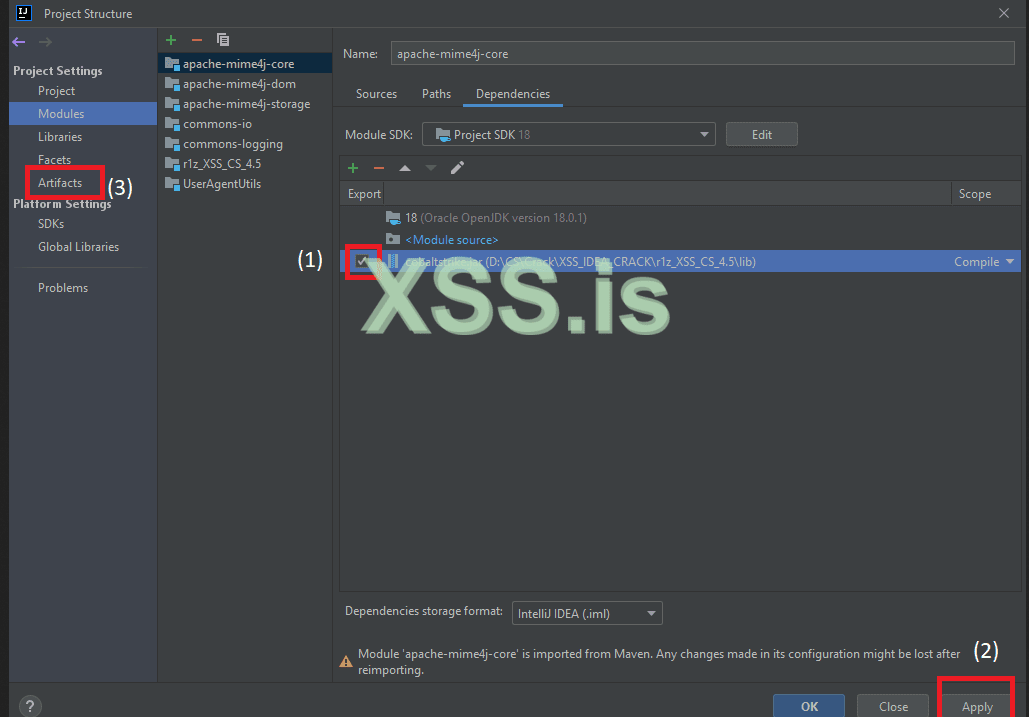The width and height of the screenshot is (1029, 717).
Task: Select the <Module source> entry
Action: coord(680,240)
